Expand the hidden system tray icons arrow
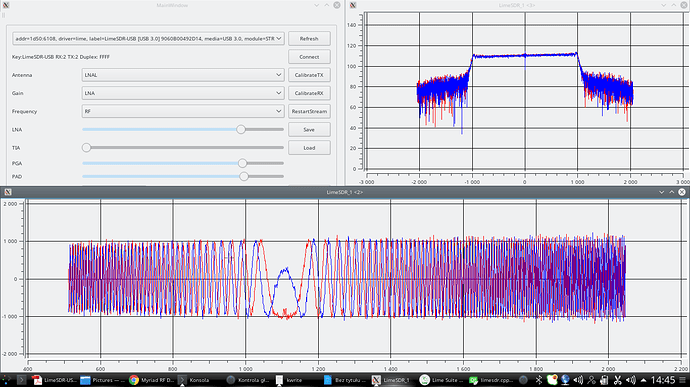Viewport: 690px width, 387px height. 643,380
